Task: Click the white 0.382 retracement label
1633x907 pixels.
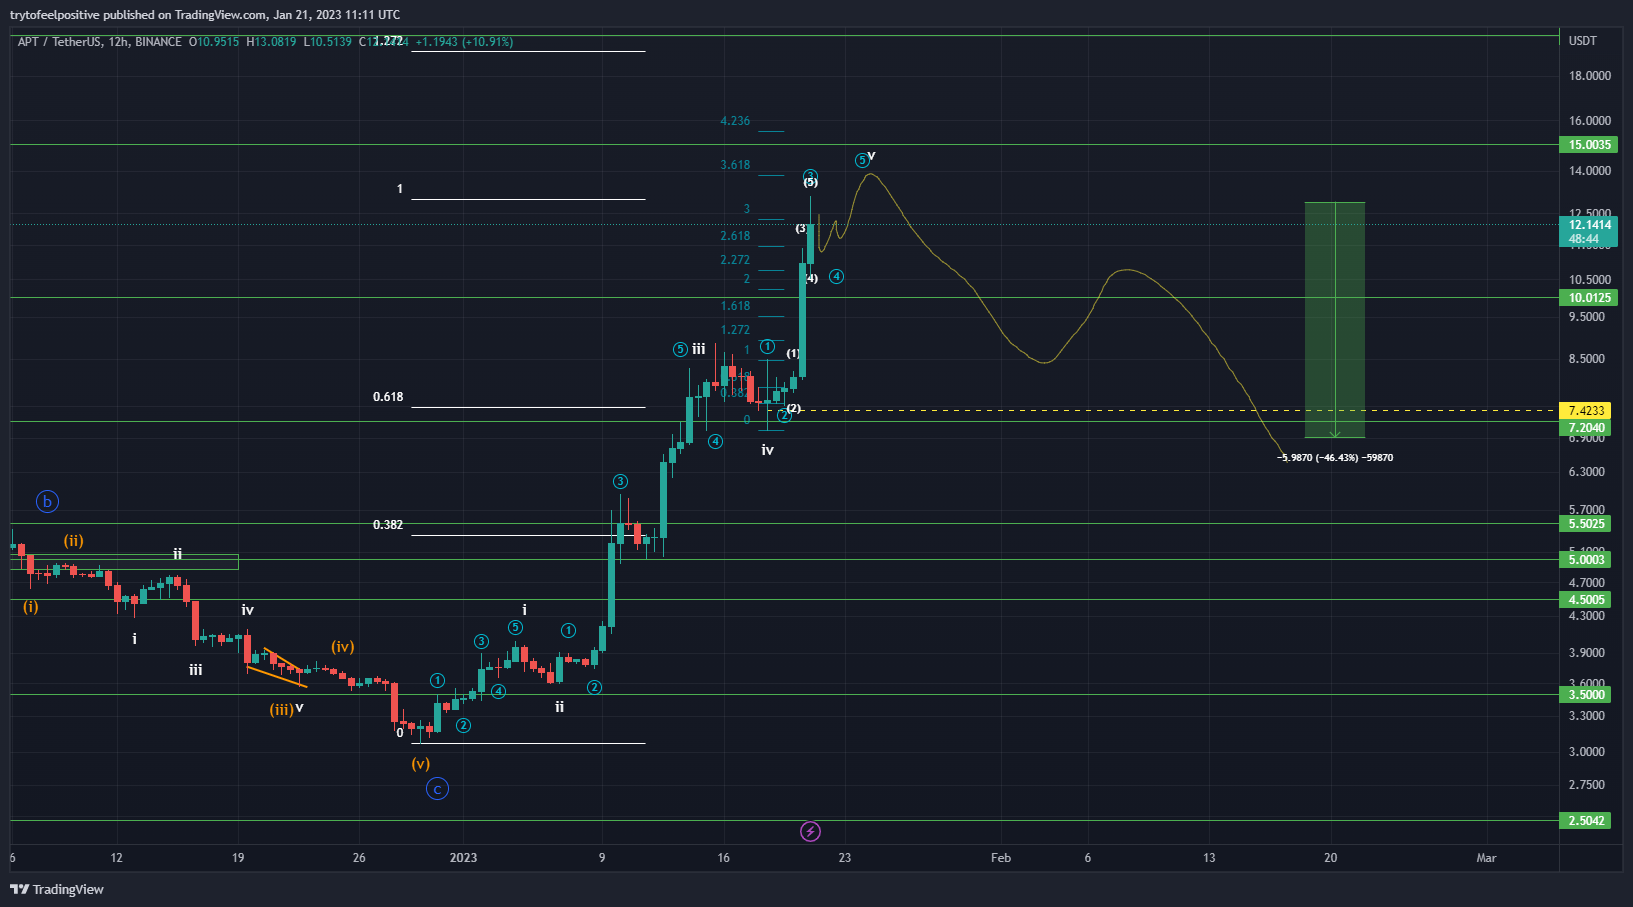Action: [x=388, y=525]
